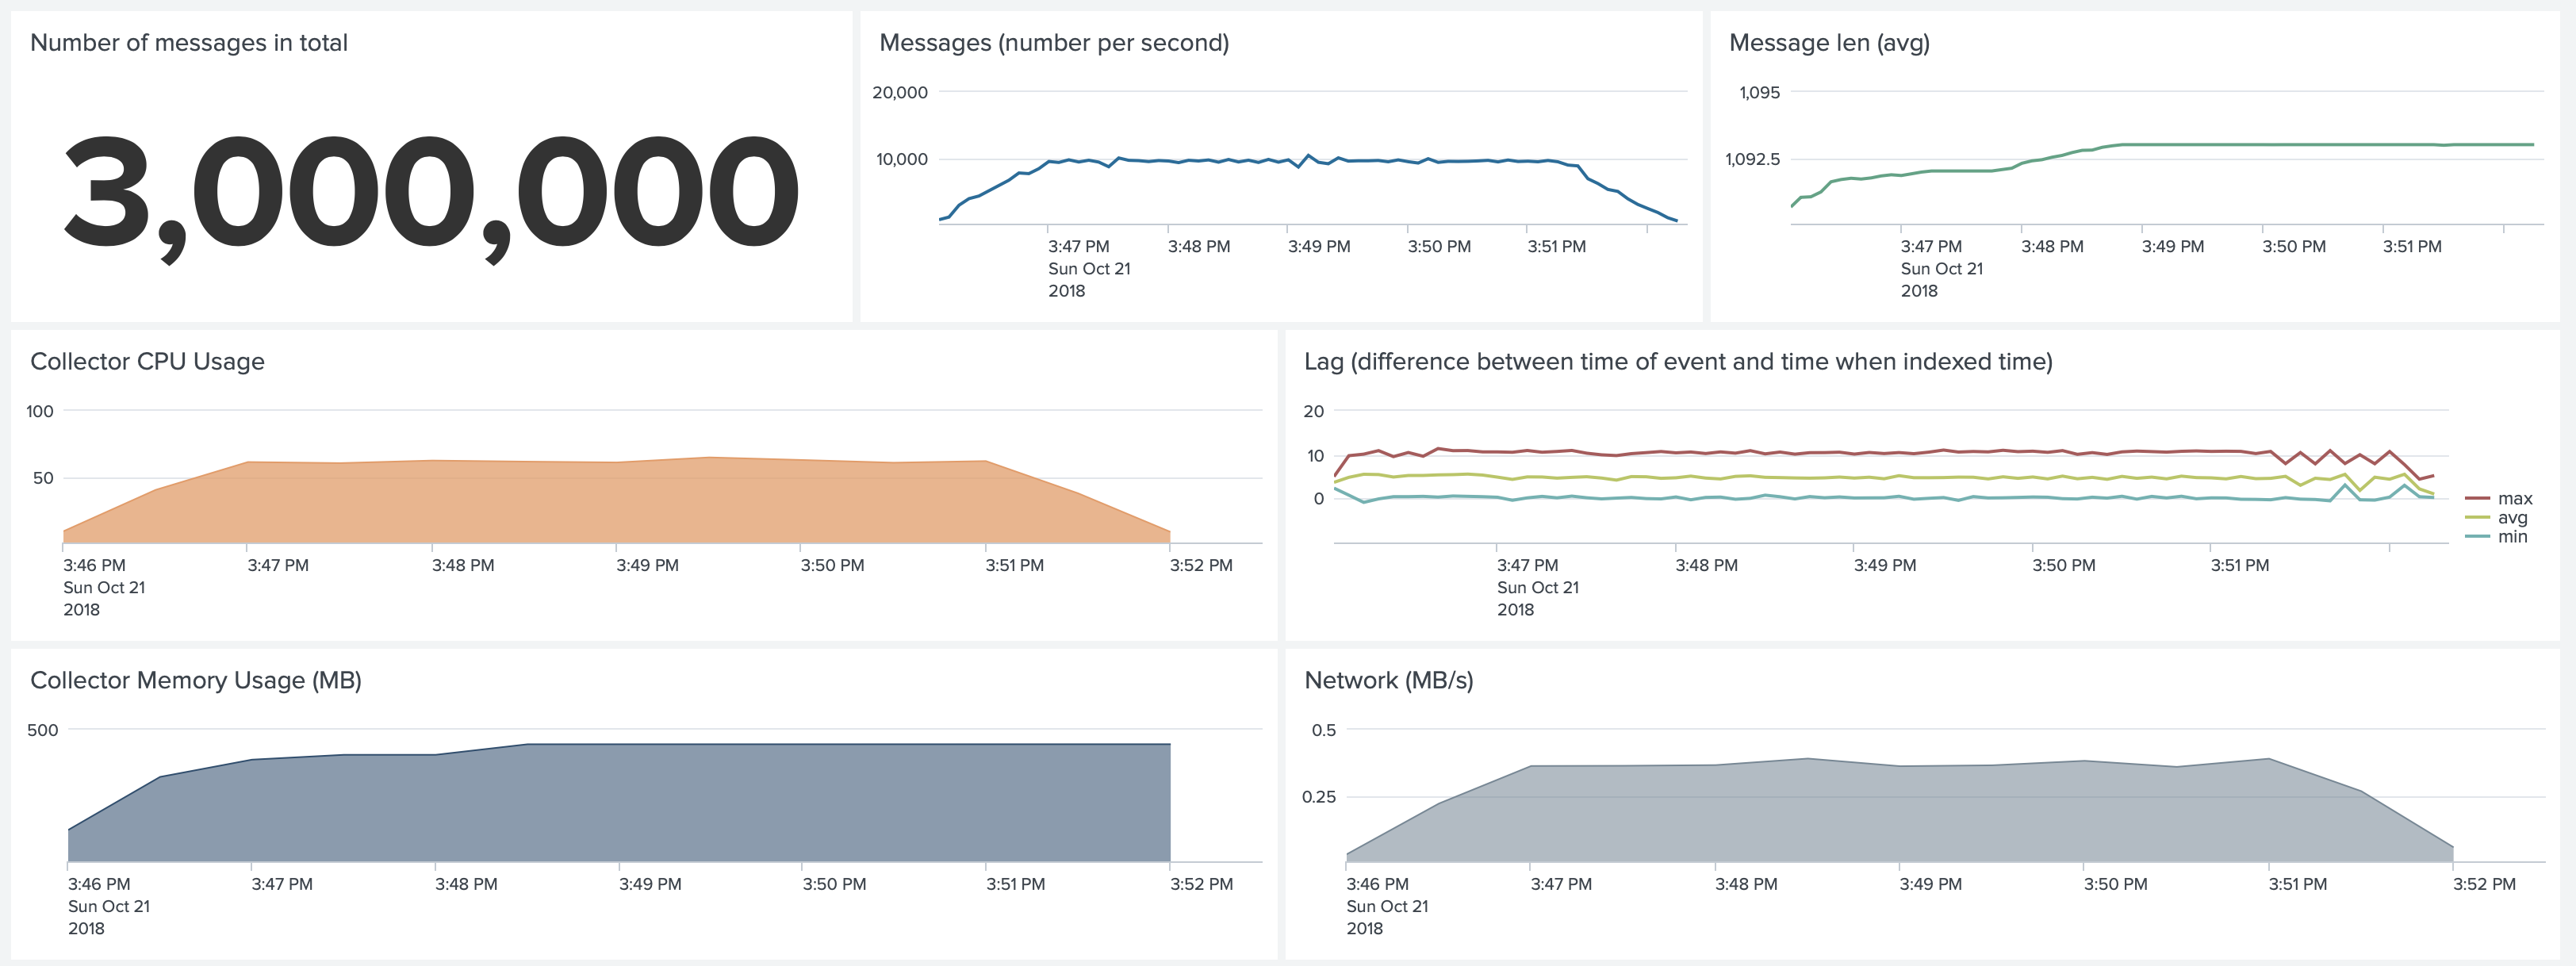Select the 'Message len (avg)' panel title
The height and width of the screenshot is (966, 2576).
pos(1829,43)
